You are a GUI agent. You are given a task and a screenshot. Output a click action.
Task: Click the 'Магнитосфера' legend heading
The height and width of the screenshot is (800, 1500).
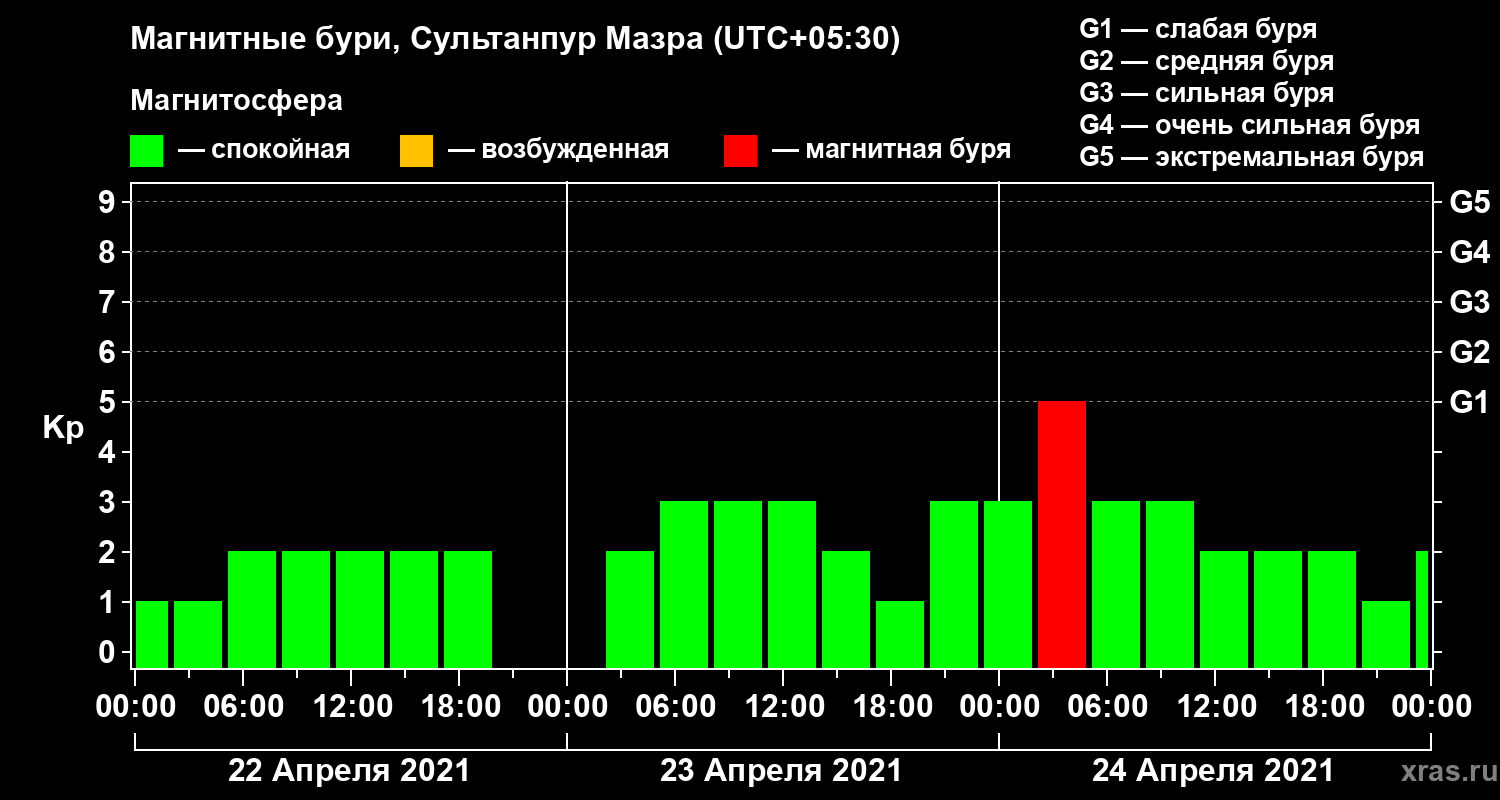click(237, 101)
